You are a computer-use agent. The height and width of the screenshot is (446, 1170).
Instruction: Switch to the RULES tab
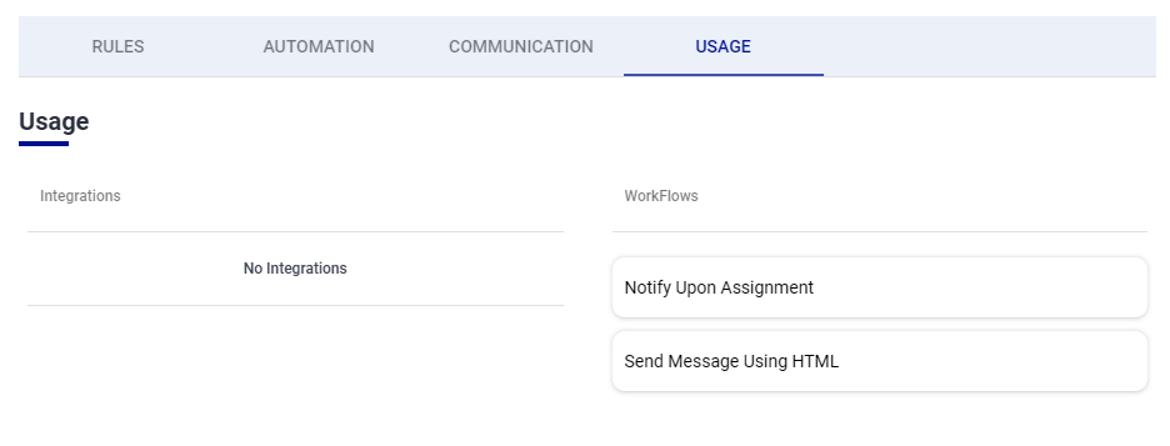point(118,47)
